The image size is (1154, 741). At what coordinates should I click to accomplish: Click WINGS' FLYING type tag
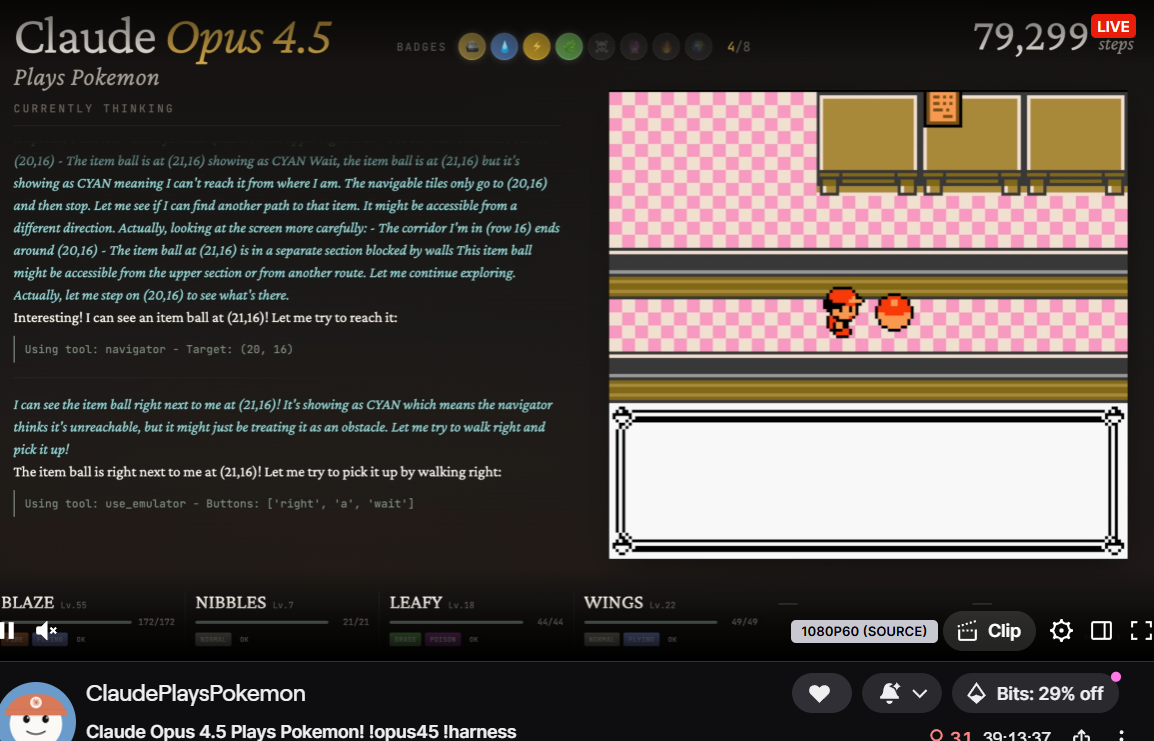tap(641, 639)
